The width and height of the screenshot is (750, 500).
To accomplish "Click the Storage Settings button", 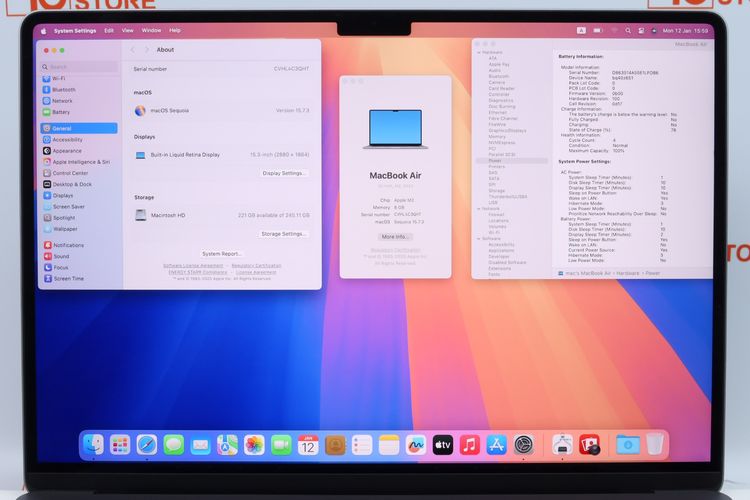I will (284, 234).
